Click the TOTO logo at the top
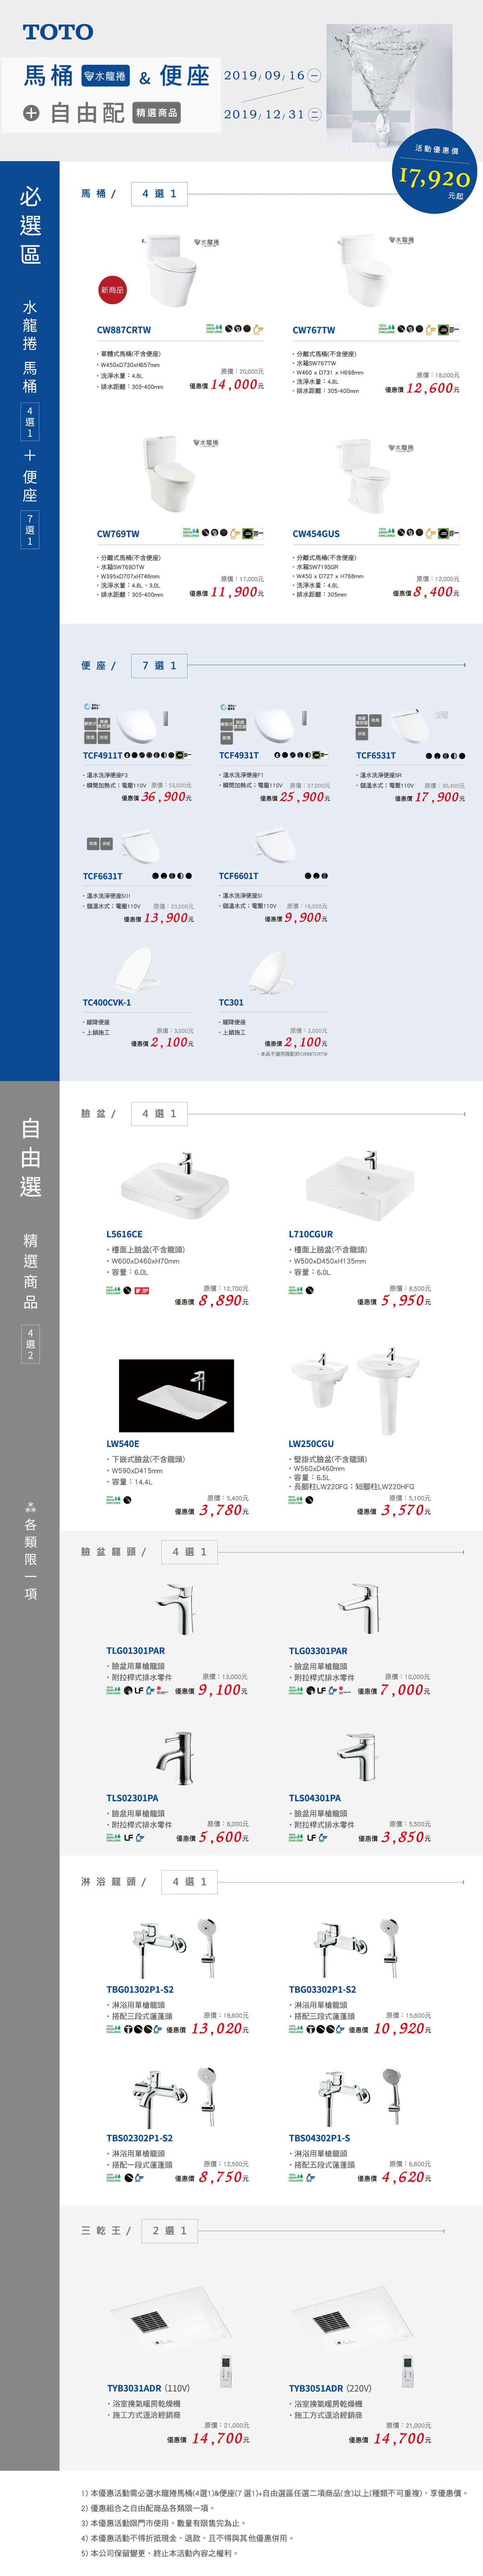The height and width of the screenshot is (2576, 483). (x=58, y=32)
